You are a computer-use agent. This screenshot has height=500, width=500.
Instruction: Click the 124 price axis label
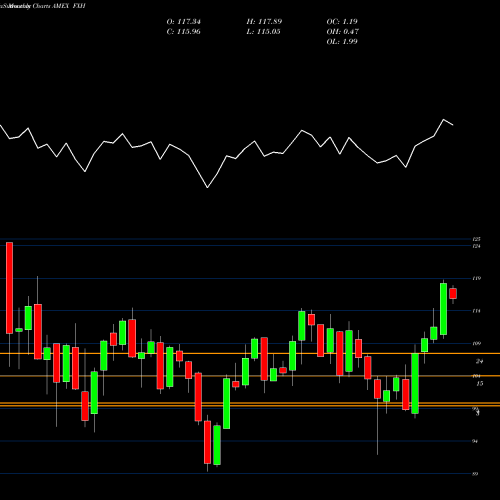pyautogui.click(x=476, y=246)
